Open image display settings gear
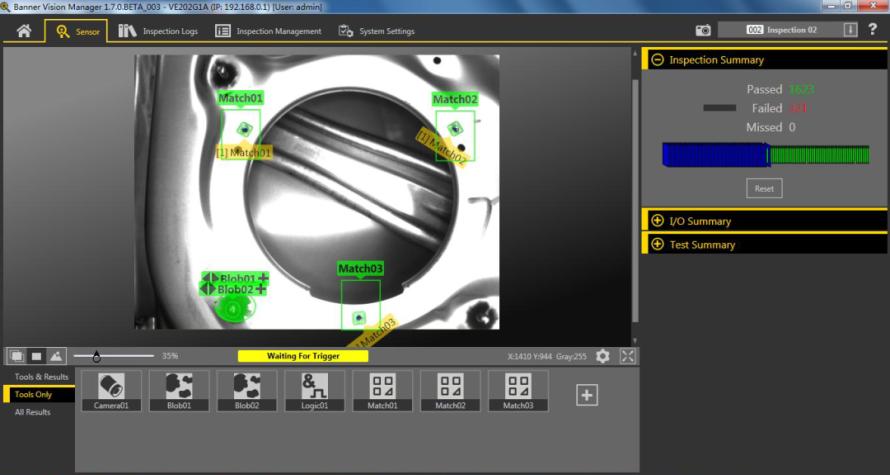This screenshot has height=475, width=890. (602, 356)
